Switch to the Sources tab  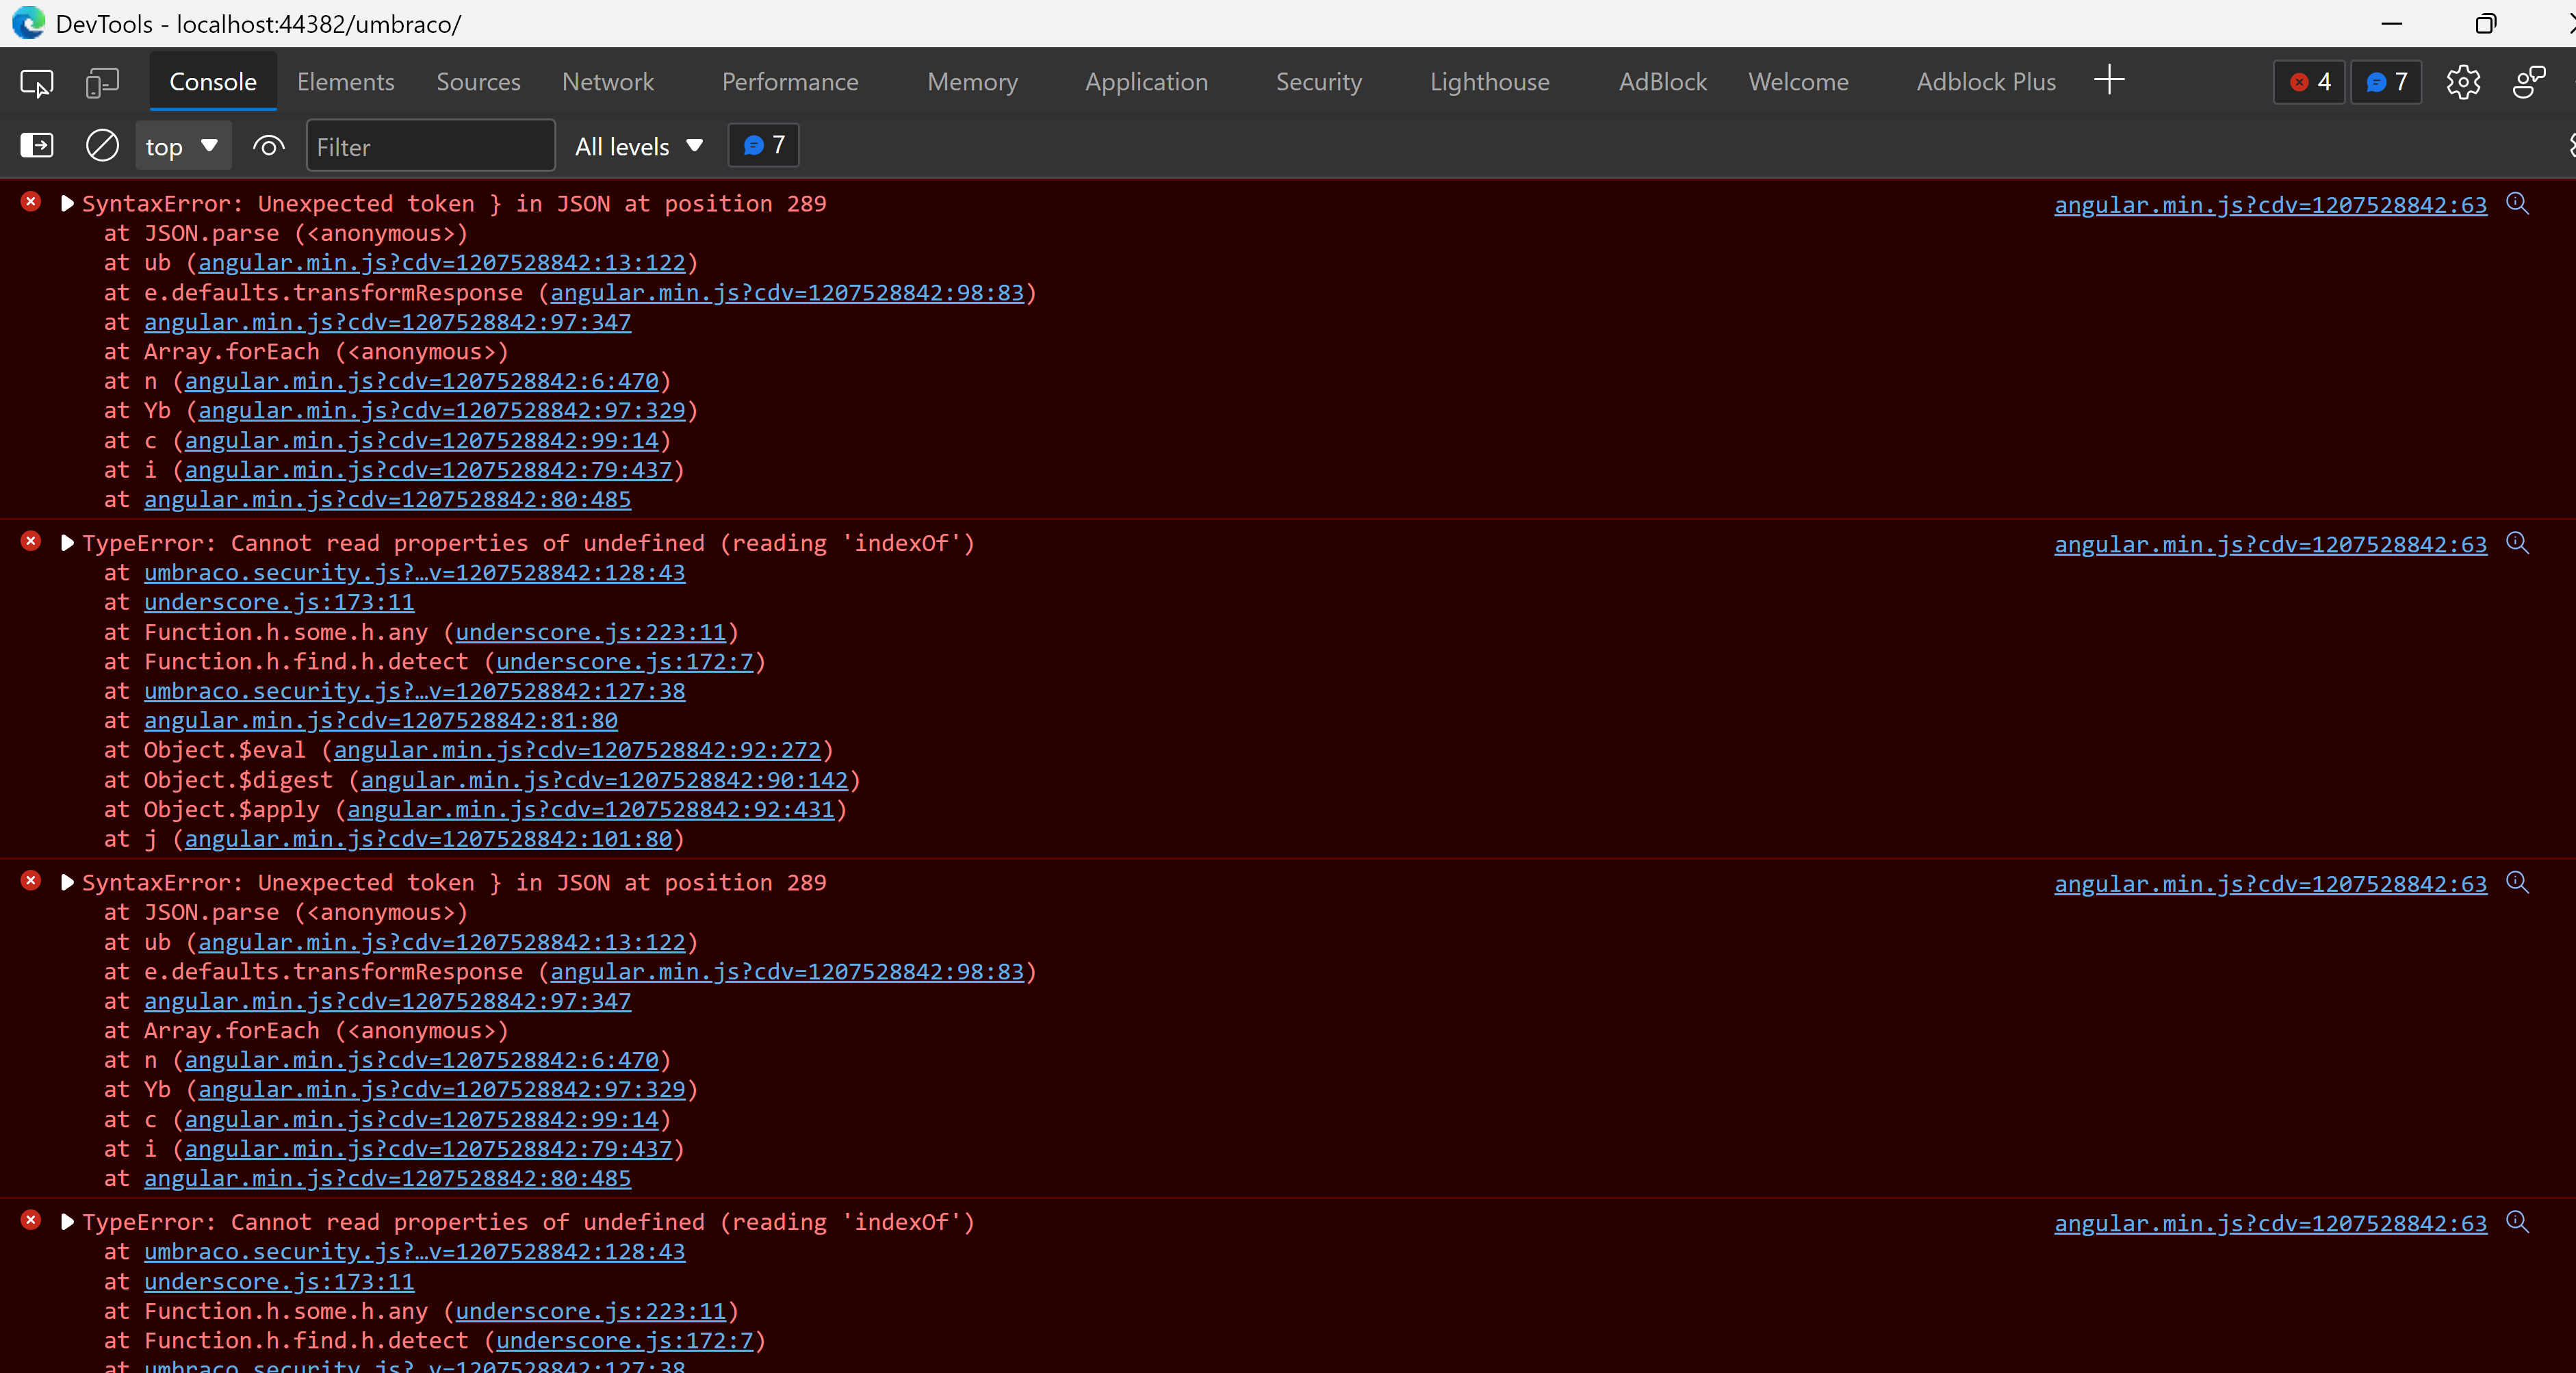pyautogui.click(x=478, y=82)
